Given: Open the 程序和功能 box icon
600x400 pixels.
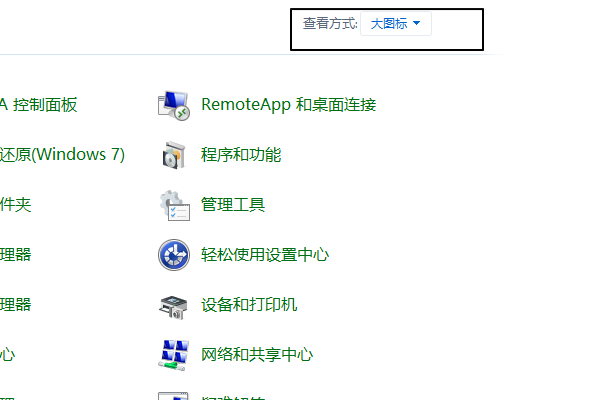Looking at the screenshot, I should pyautogui.click(x=174, y=155).
